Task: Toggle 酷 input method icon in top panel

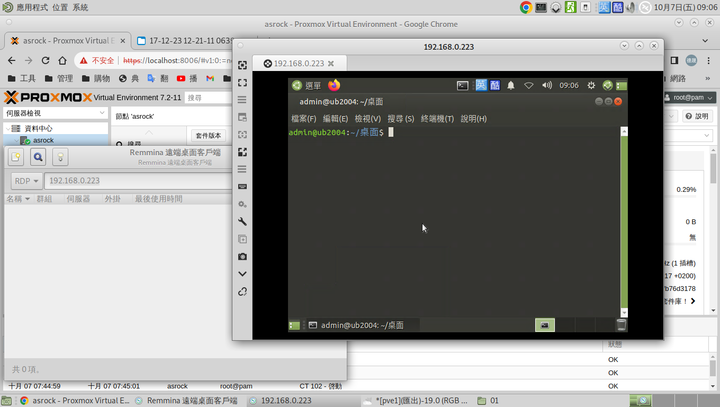Action: [x=618, y=7]
